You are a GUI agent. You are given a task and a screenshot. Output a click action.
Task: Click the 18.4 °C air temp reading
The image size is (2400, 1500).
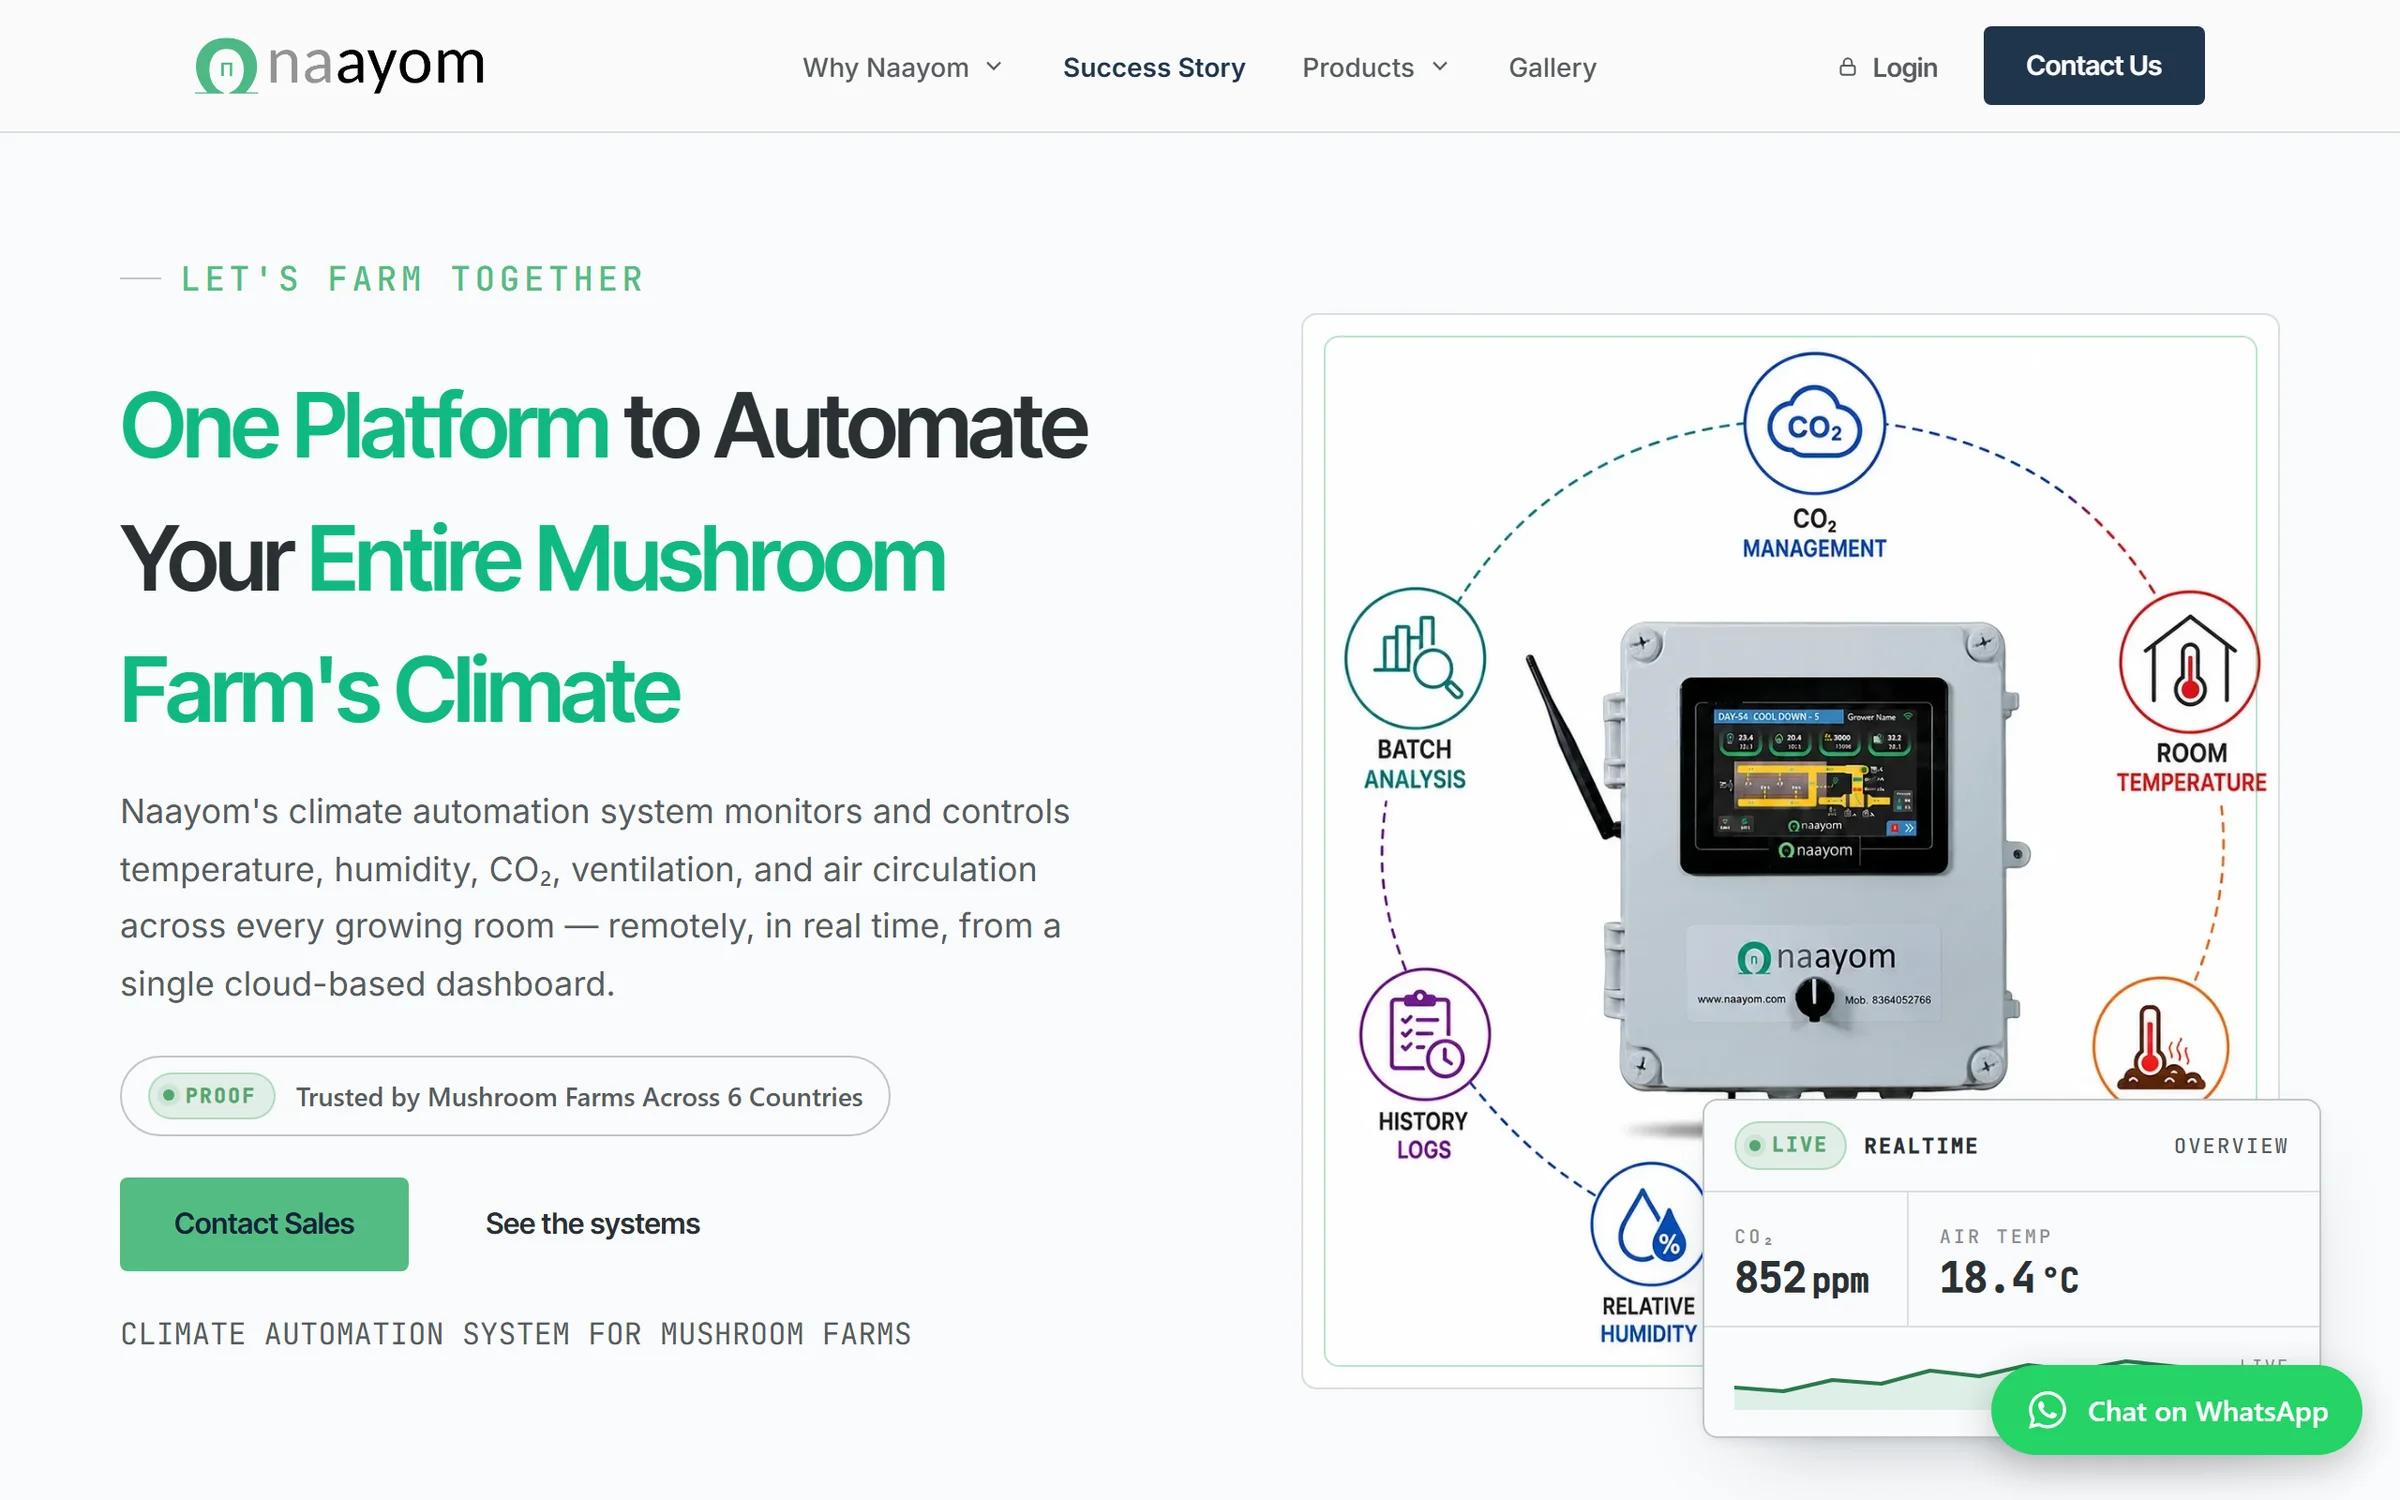pos(2009,1278)
